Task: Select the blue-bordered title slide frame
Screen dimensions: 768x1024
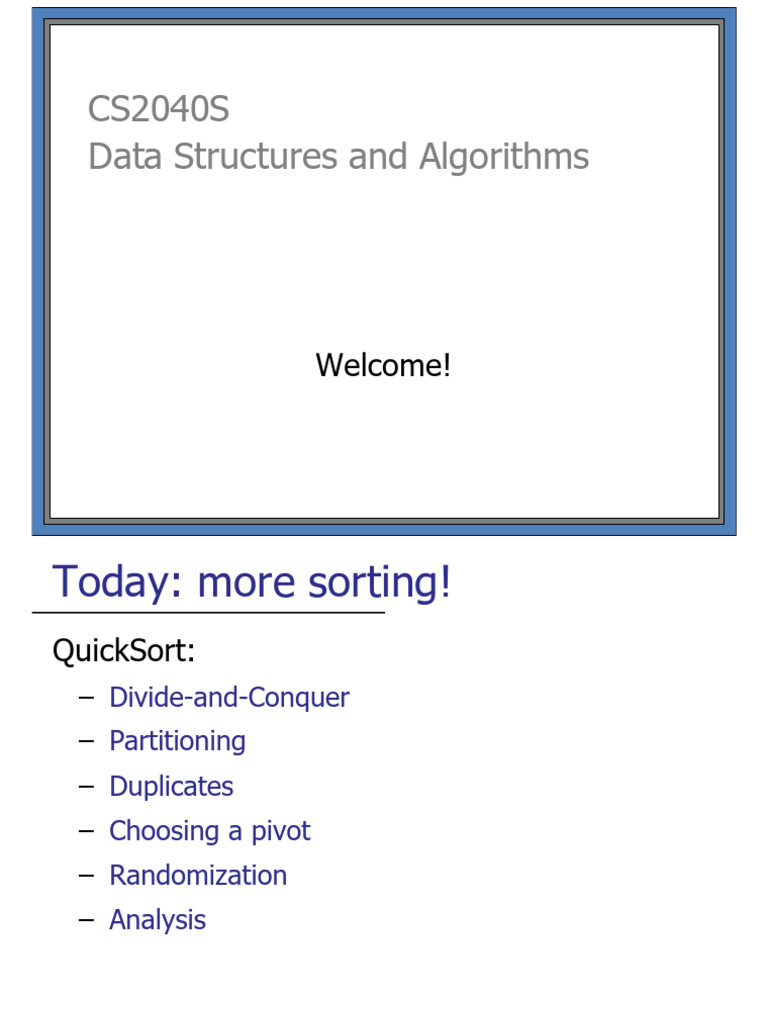Action: click(x=40, y=270)
